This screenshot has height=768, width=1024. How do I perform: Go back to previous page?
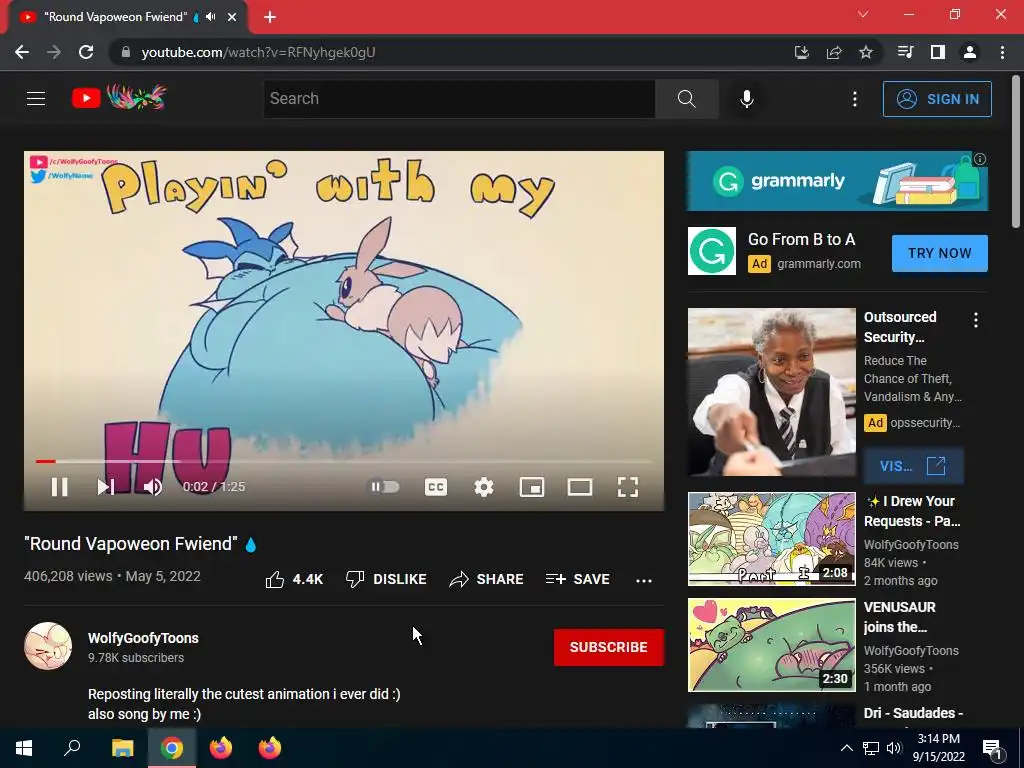pyautogui.click(x=22, y=52)
